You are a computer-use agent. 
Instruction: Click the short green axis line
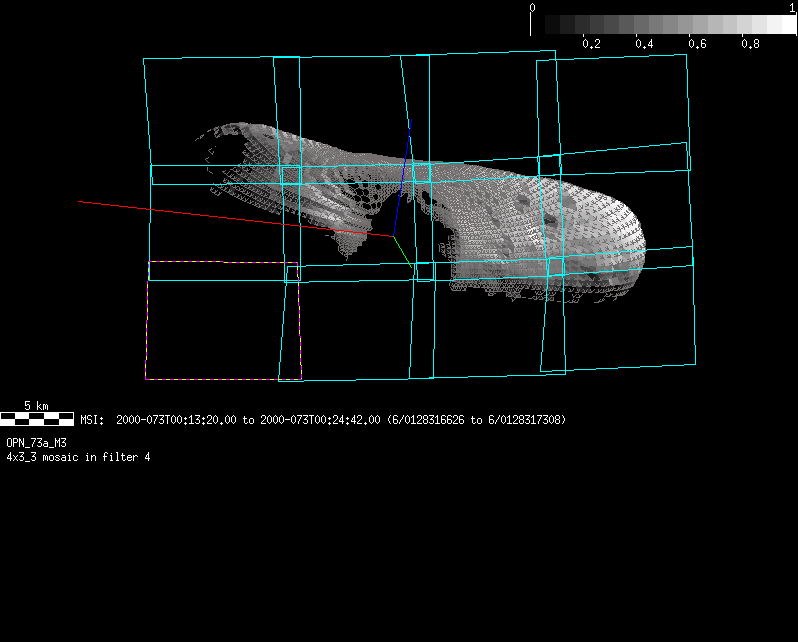pos(400,246)
